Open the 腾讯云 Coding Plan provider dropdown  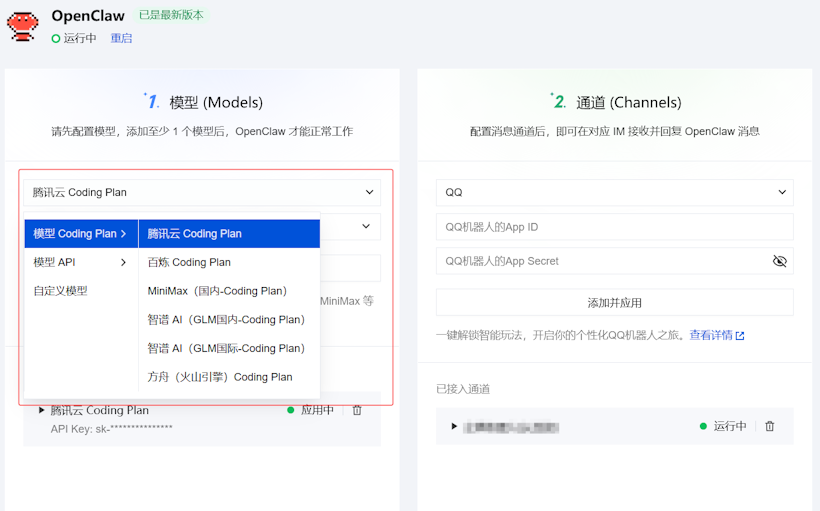point(202,192)
